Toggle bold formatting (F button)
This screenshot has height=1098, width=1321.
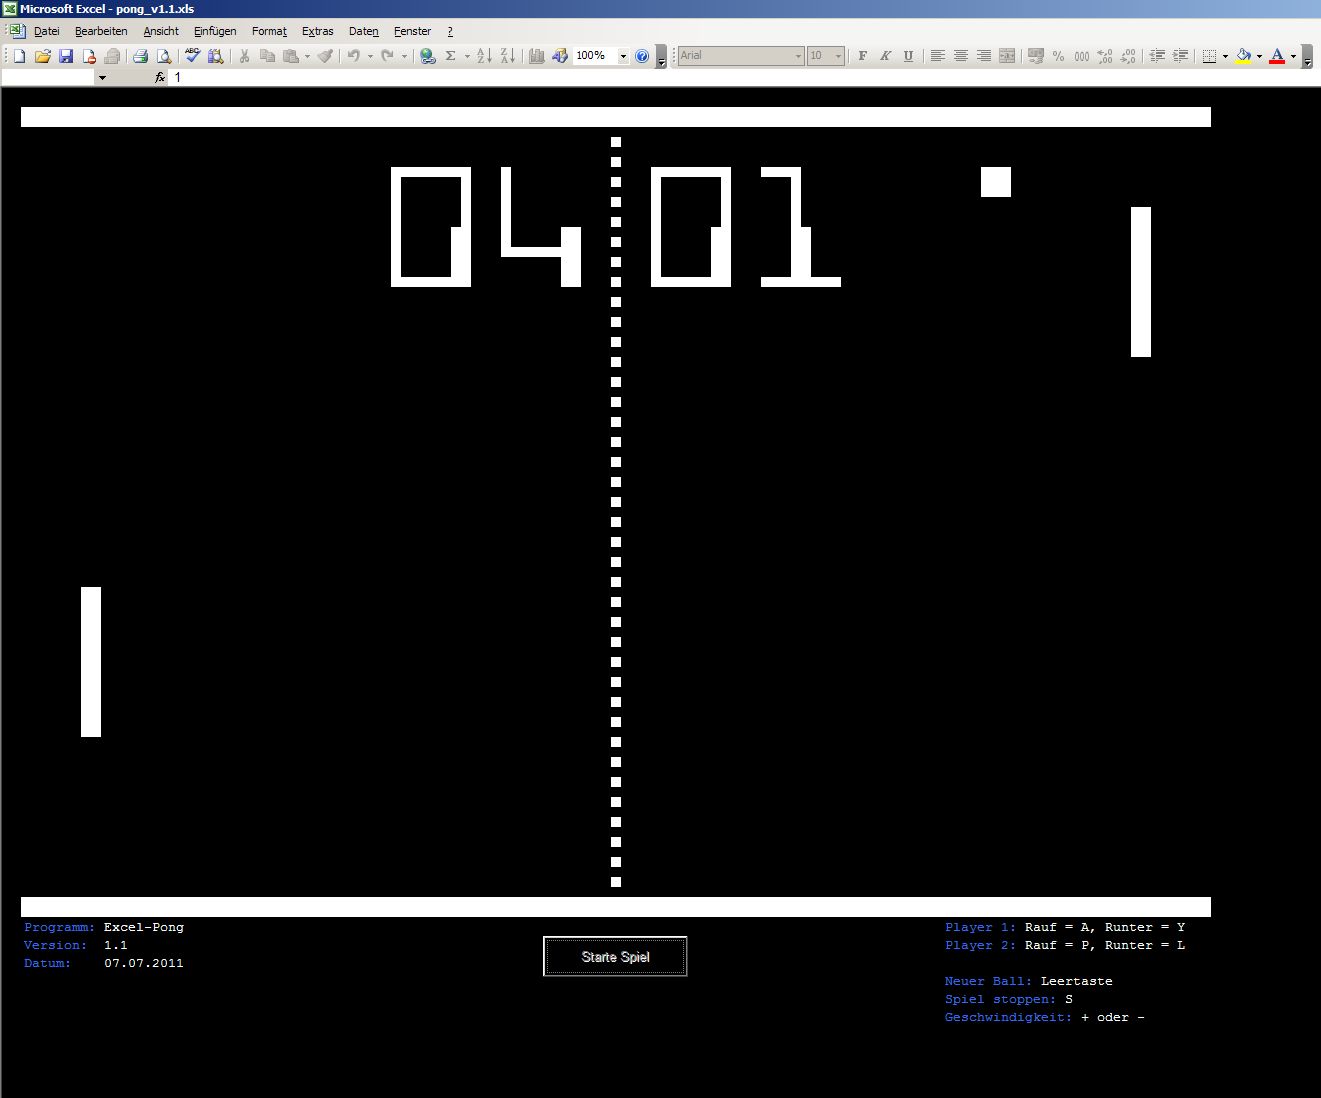coord(862,56)
